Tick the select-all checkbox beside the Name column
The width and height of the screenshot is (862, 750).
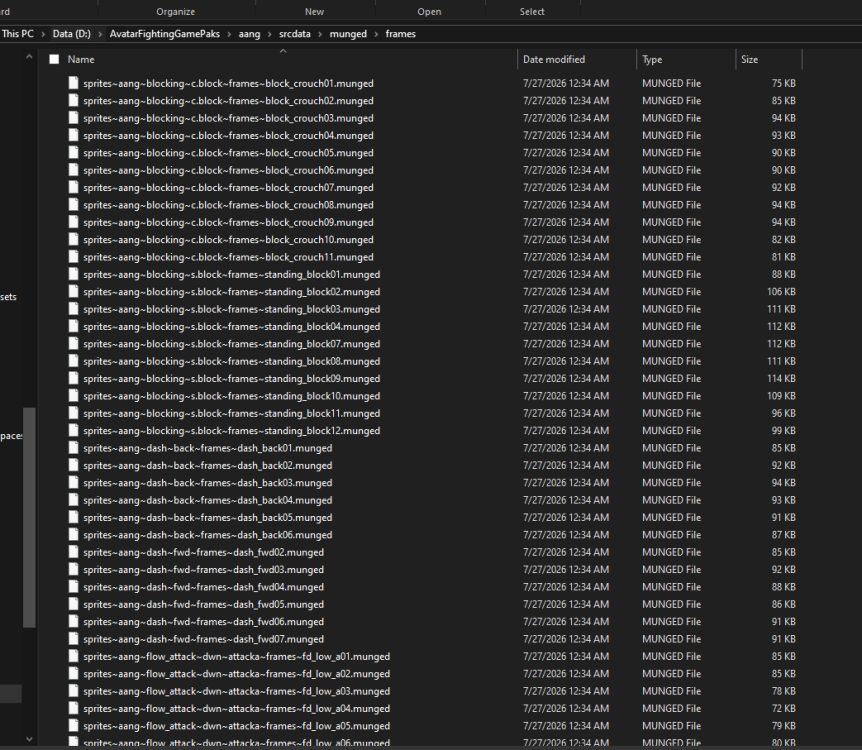pyautogui.click(x=54, y=59)
